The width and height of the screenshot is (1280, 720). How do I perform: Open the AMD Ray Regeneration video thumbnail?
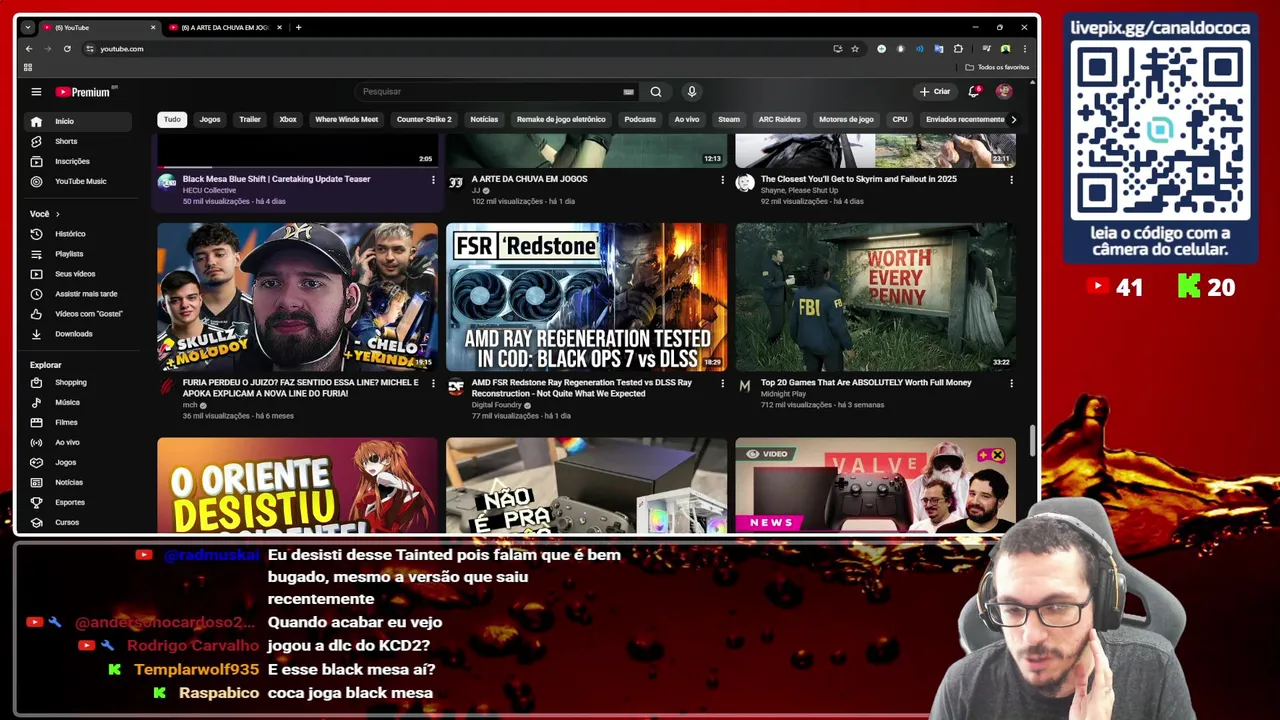coord(586,297)
